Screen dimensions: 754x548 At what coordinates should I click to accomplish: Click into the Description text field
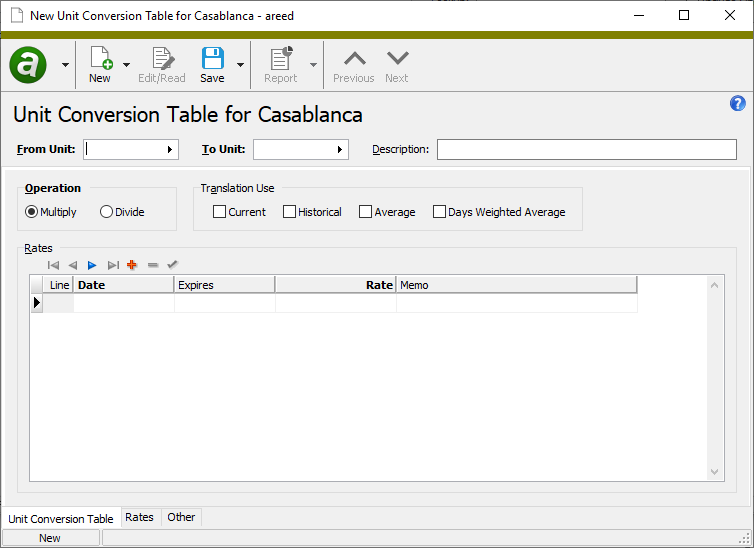586,150
